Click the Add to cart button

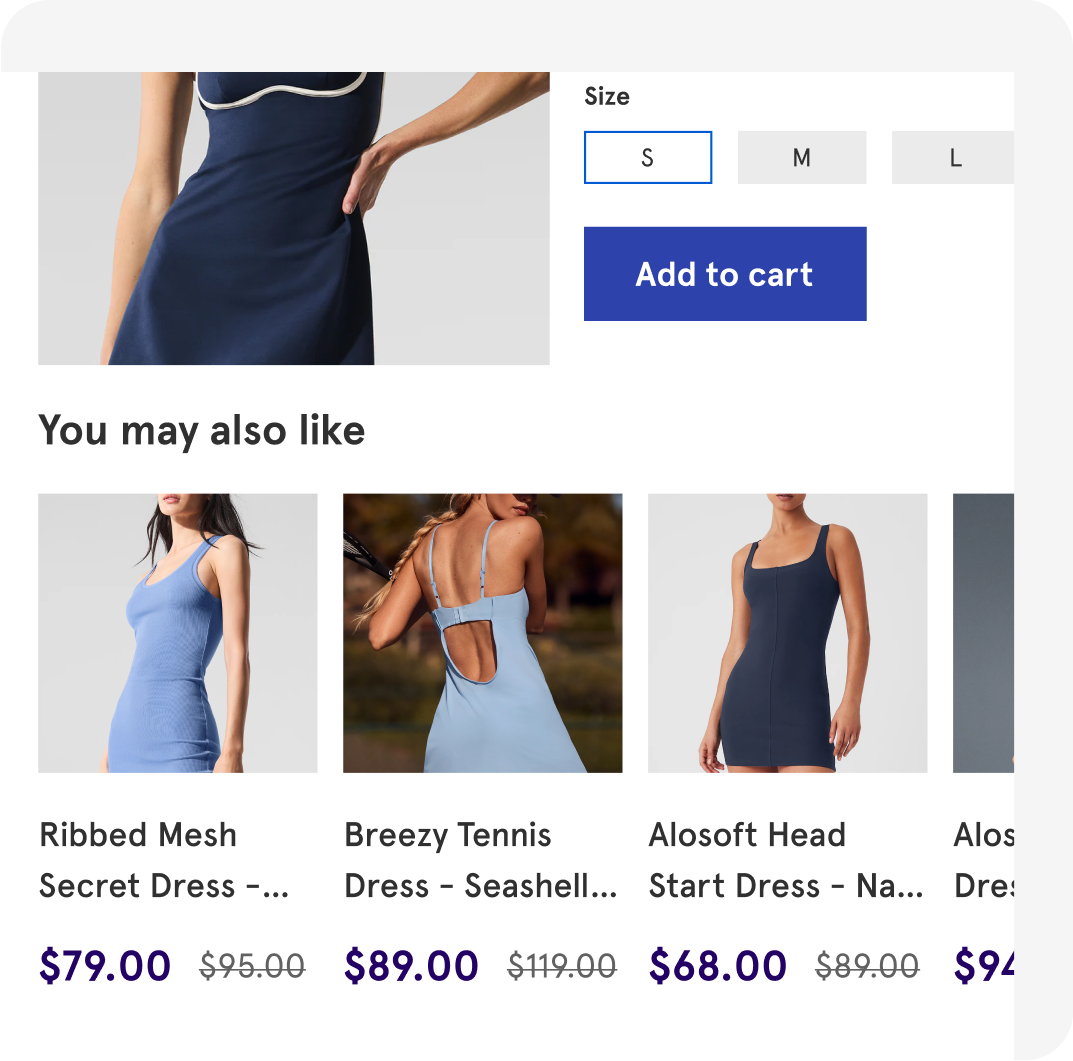pyautogui.click(x=725, y=274)
